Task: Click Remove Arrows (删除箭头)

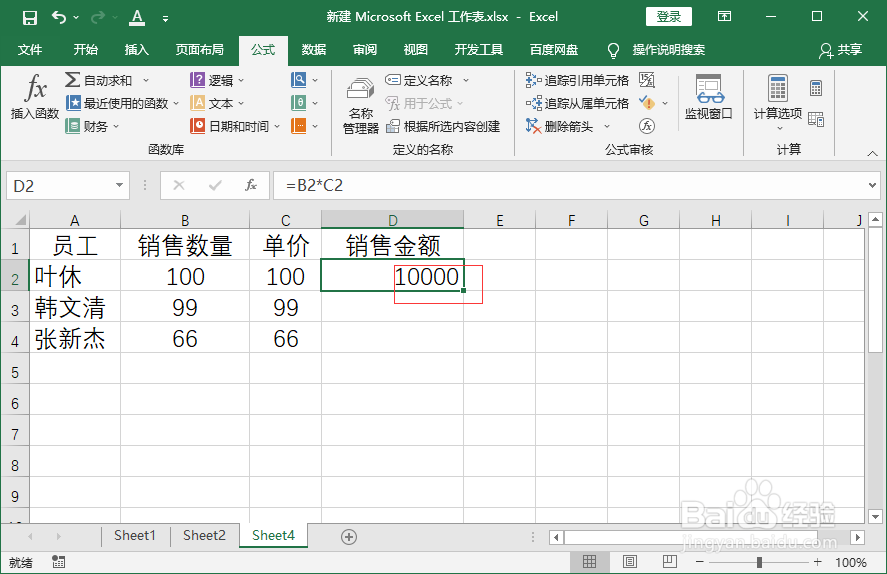Action: pyautogui.click(x=559, y=126)
